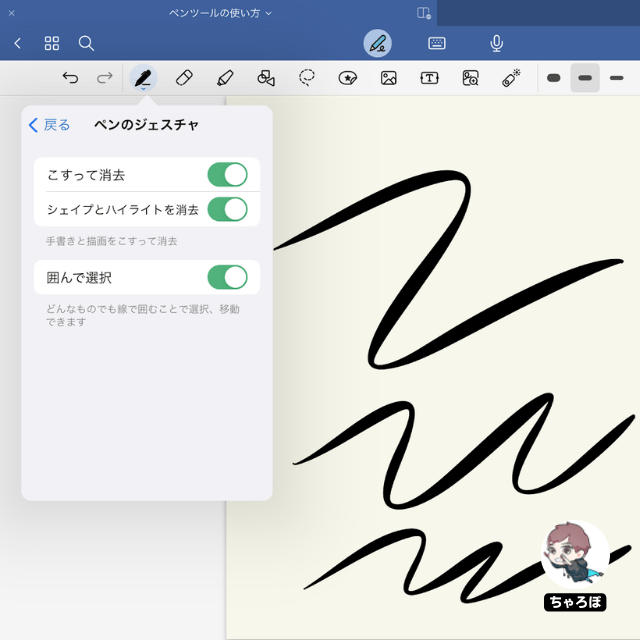This screenshot has height=640, width=640.
Task: Go back with the navigation chevron
Action: pyautogui.click(x=18, y=43)
